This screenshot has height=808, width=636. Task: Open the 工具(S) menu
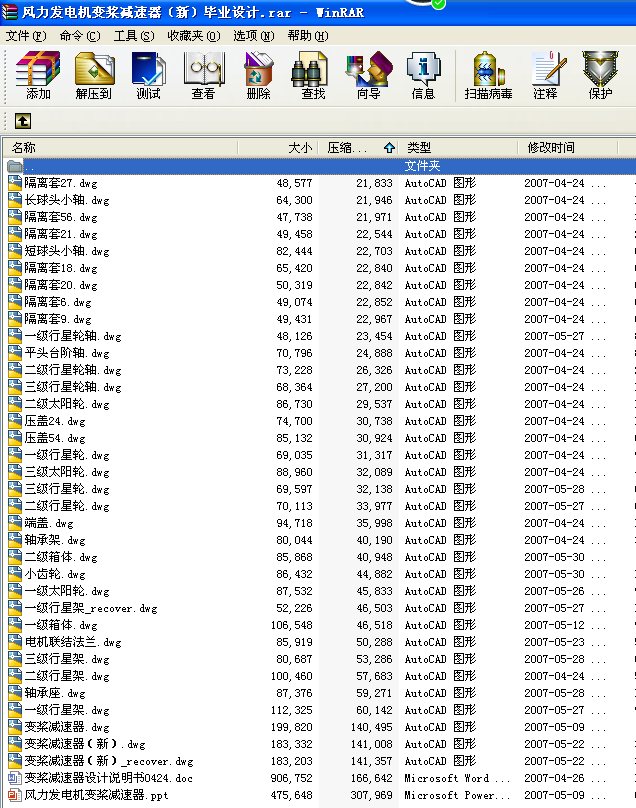click(134, 36)
